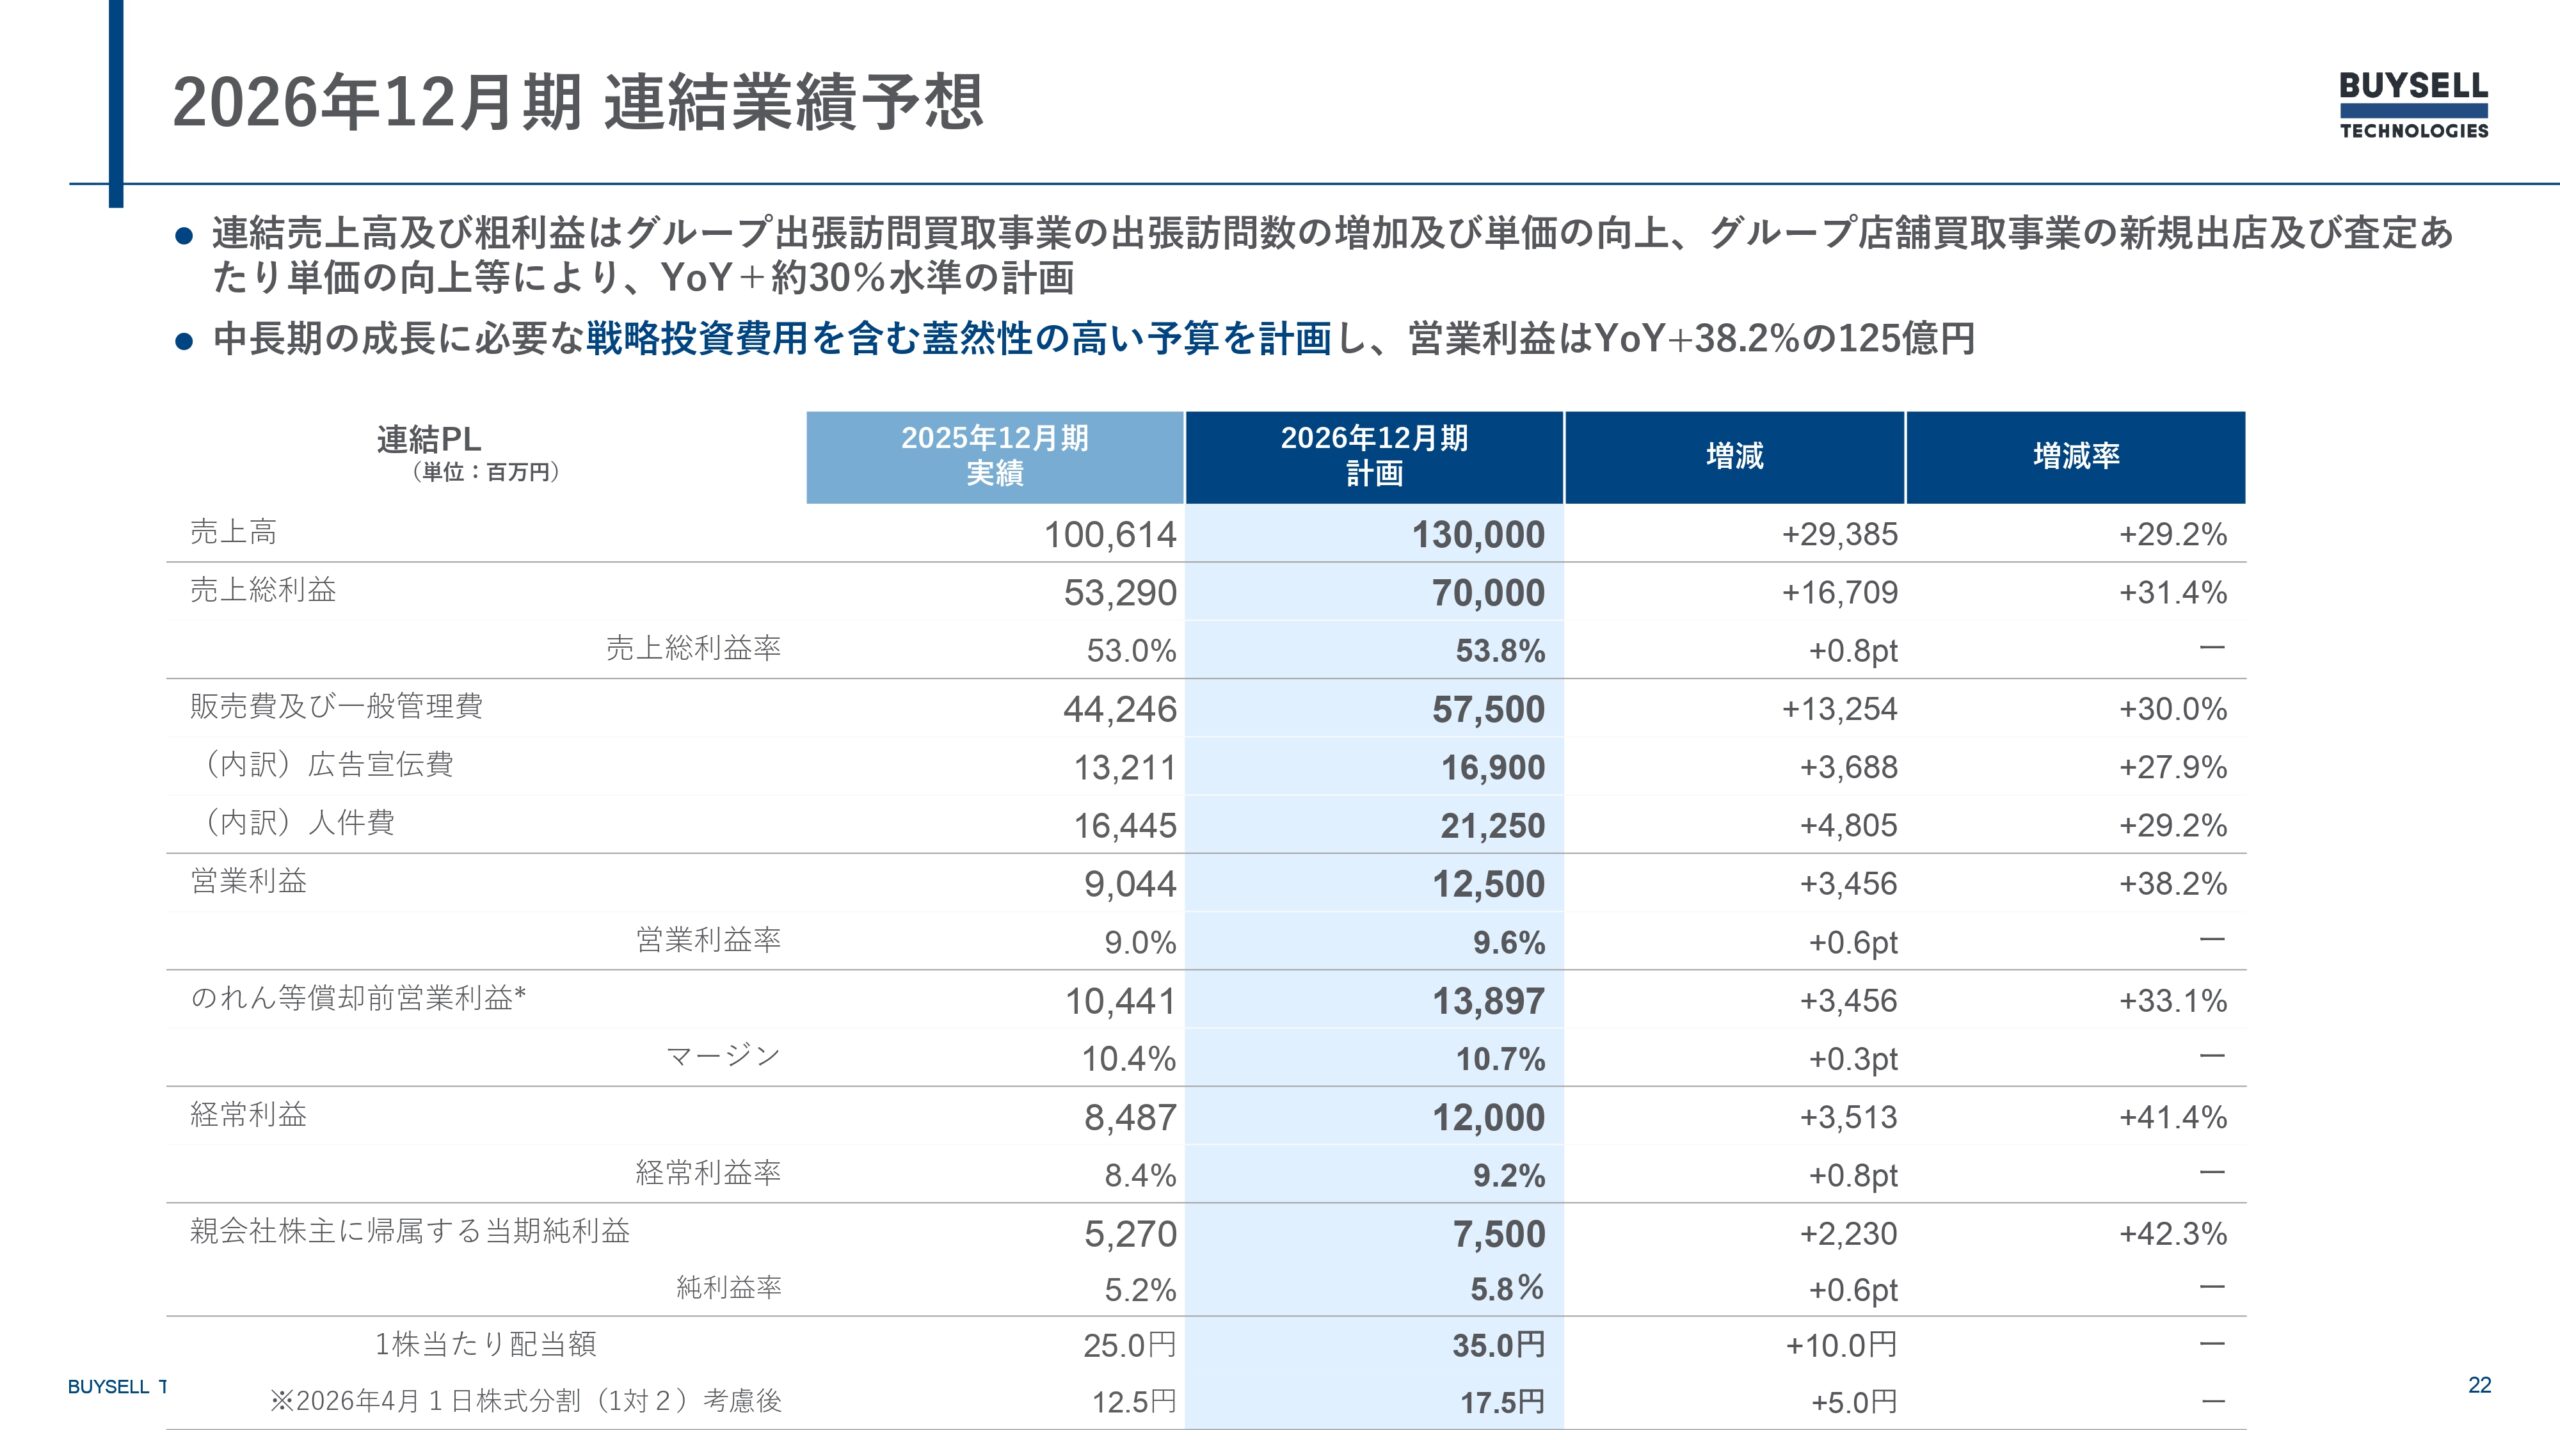Click the 130,000 planned sales figure
The height and width of the screenshot is (1440, 2560).
click(1478, 535)
